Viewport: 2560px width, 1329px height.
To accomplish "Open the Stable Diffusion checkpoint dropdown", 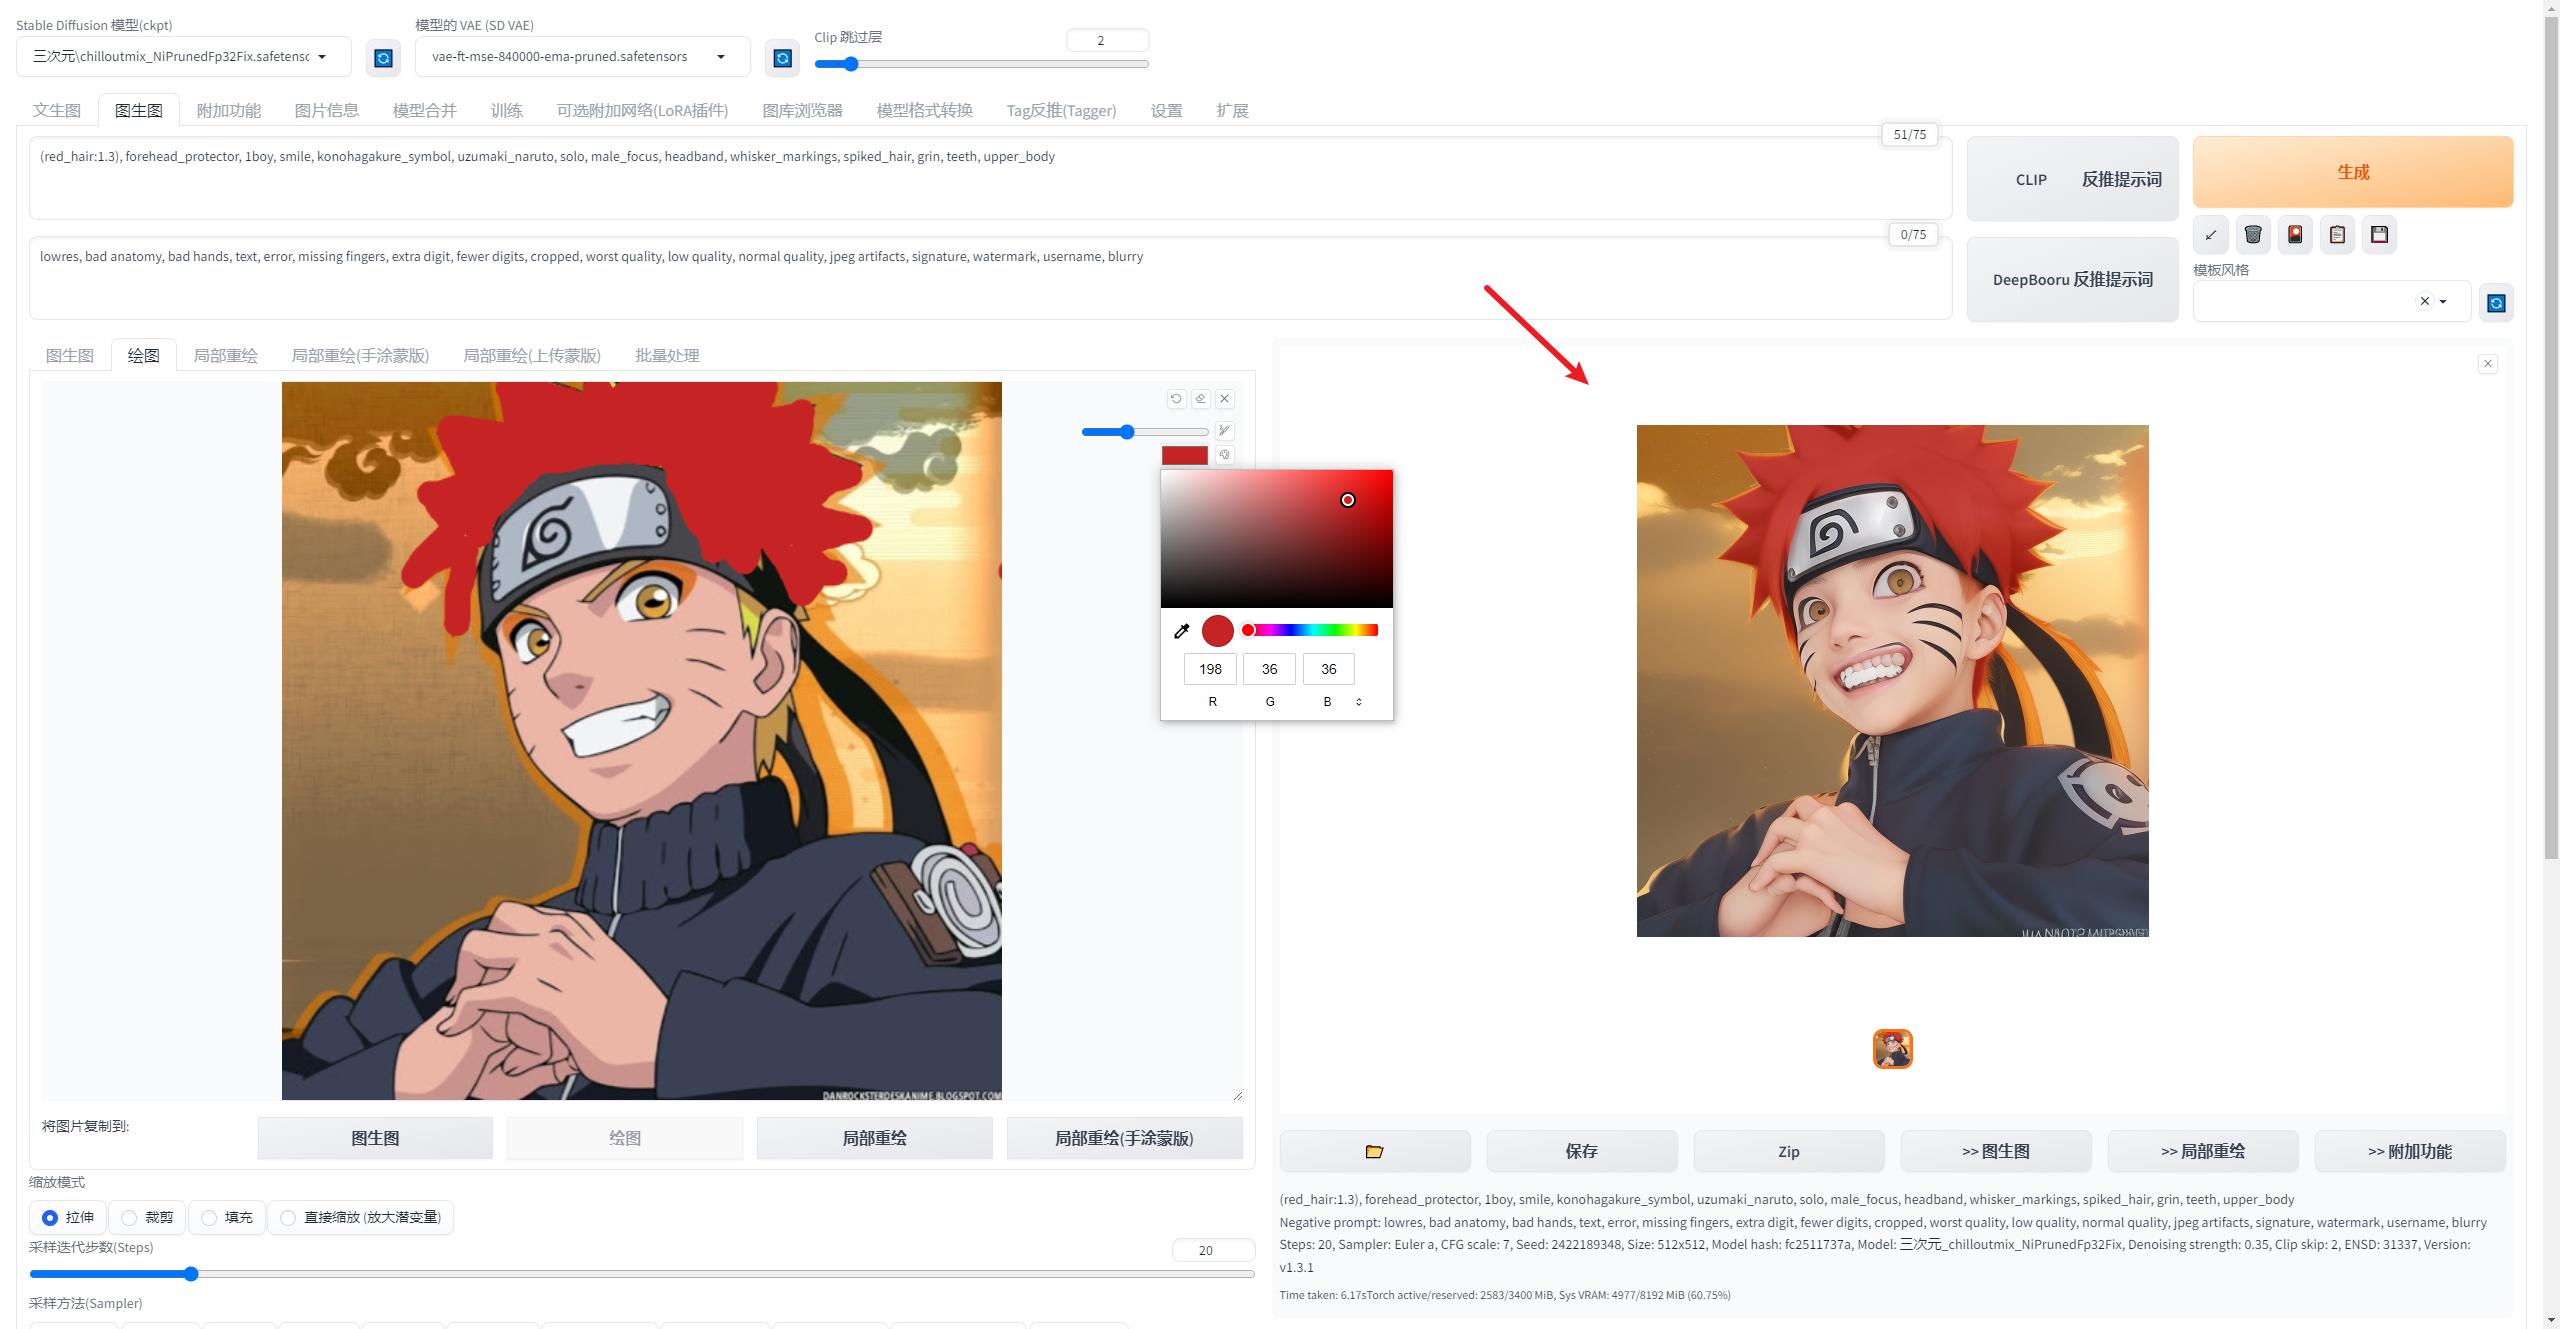I will pos(322,56).
